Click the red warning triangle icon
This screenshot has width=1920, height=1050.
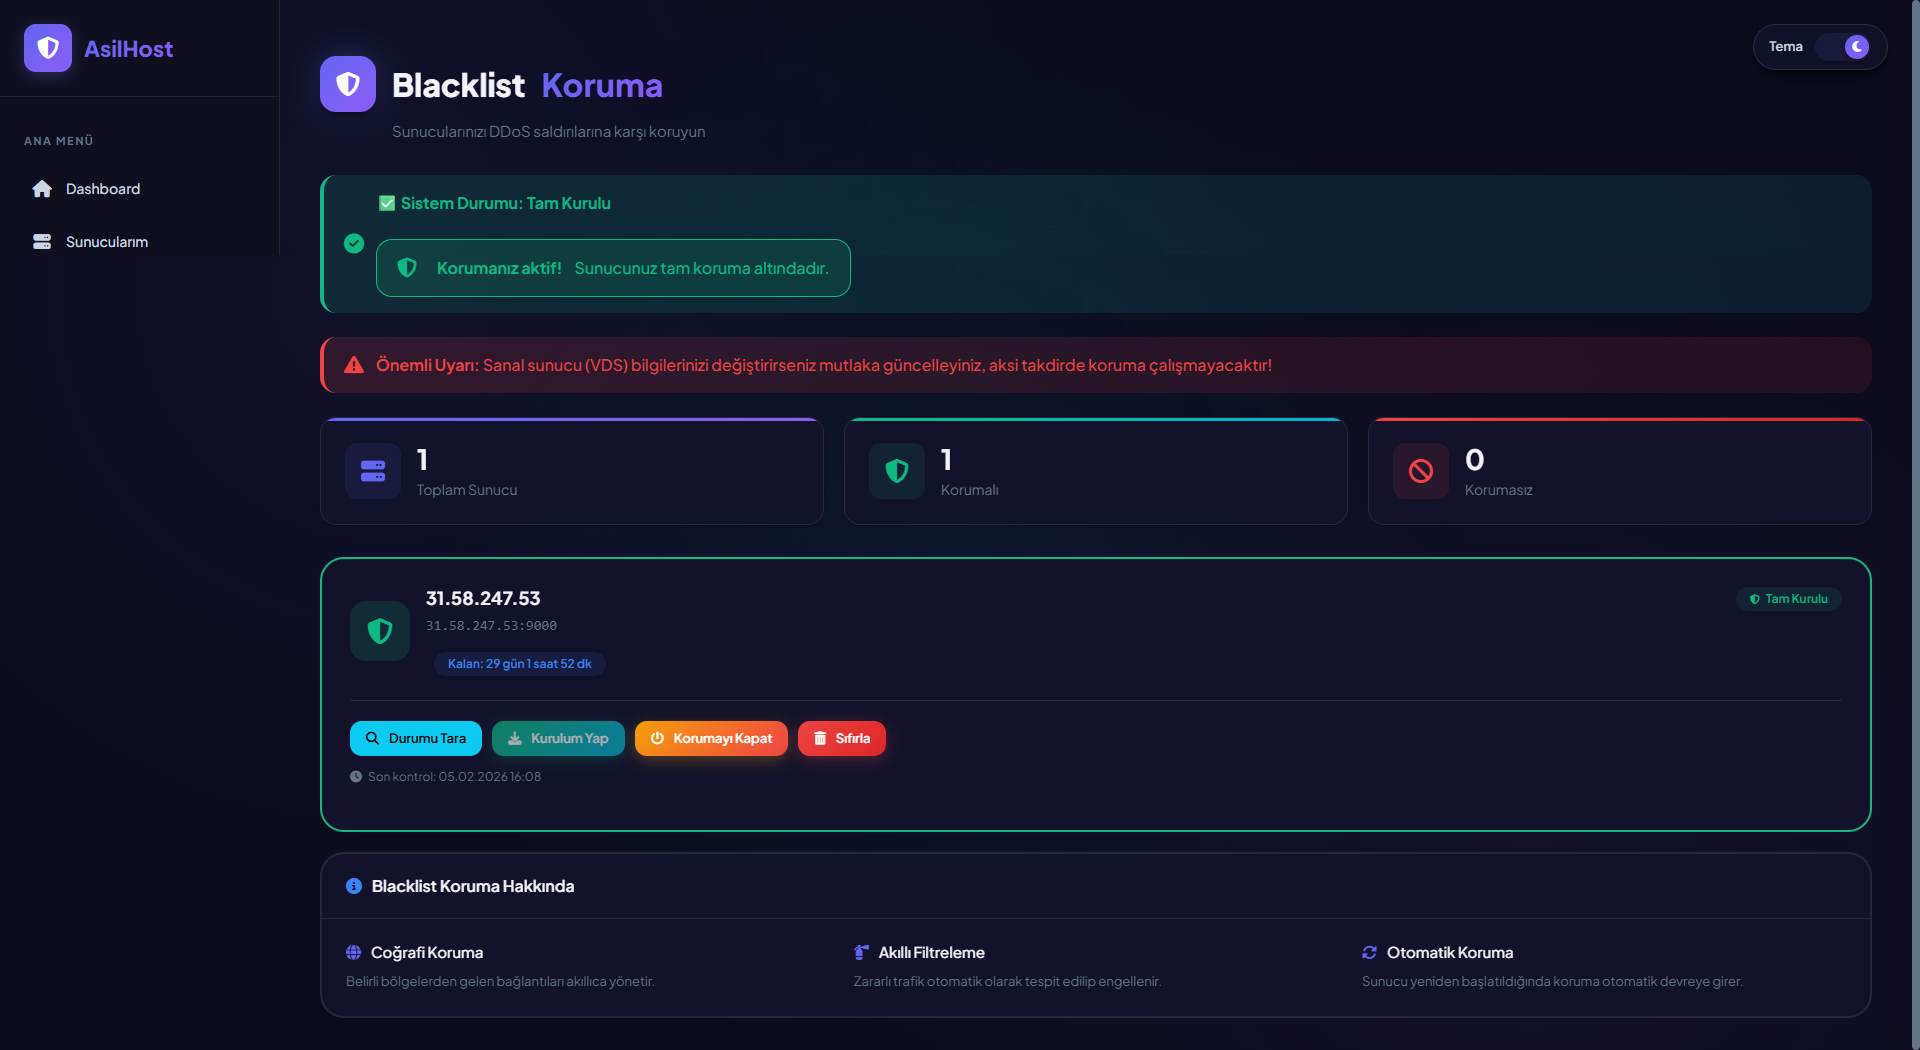(354, 365)
